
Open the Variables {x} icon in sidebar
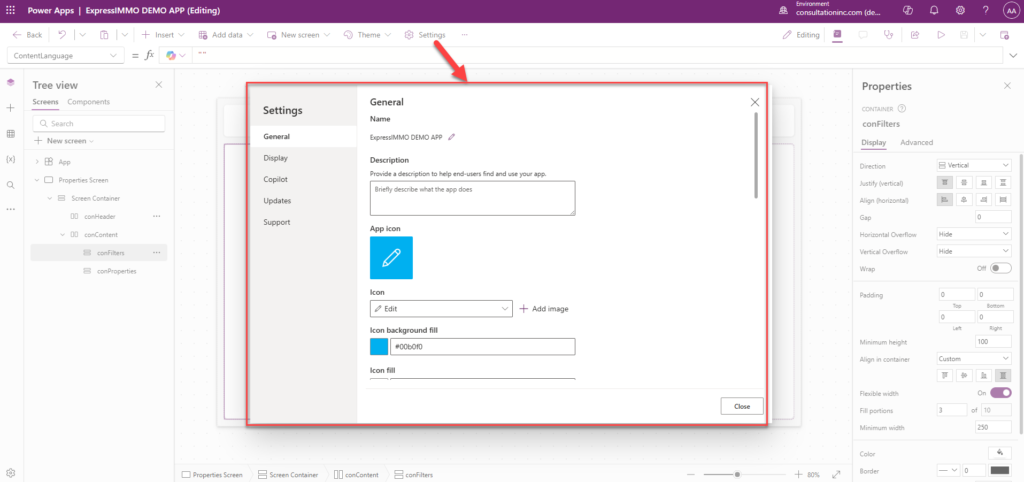[x=10, y=159]
